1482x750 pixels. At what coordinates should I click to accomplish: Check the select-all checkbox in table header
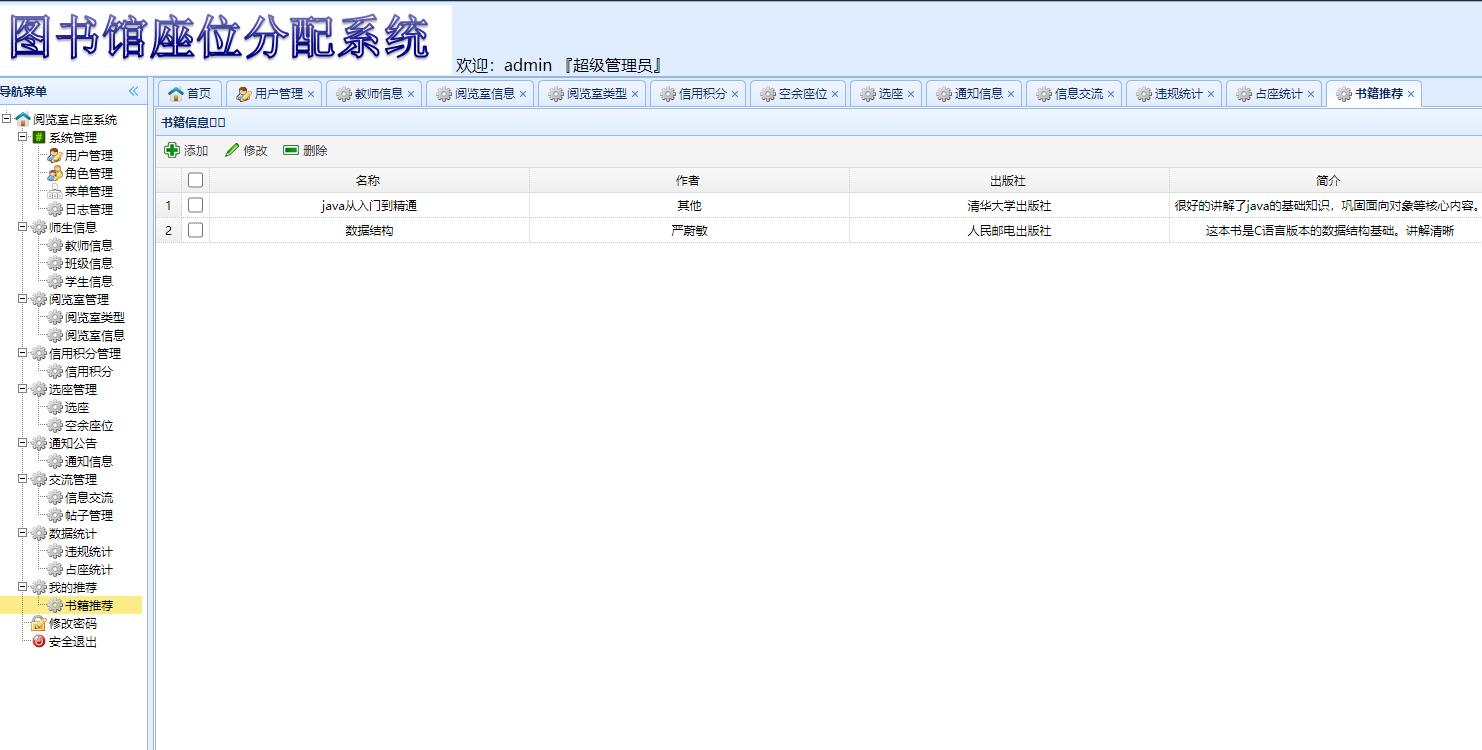pos(195,180)
